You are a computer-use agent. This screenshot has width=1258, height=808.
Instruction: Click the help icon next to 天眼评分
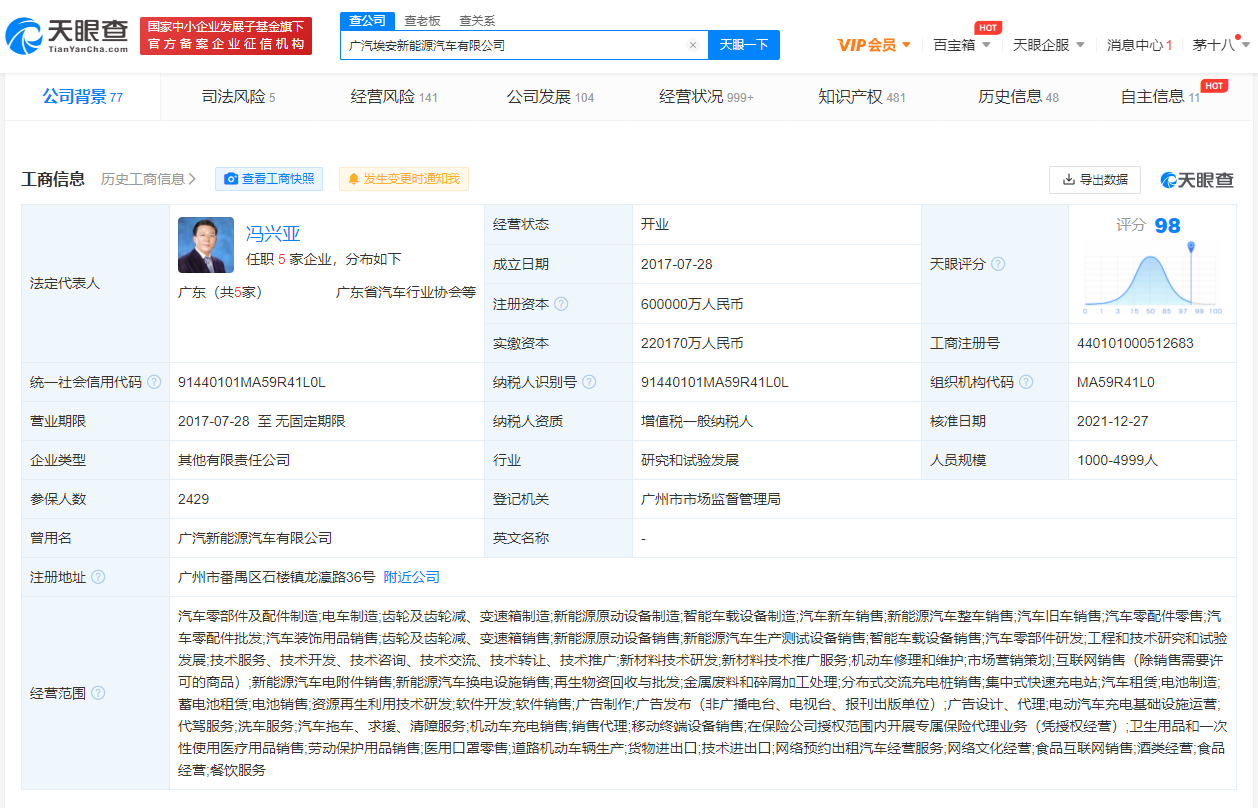point(998,264)
